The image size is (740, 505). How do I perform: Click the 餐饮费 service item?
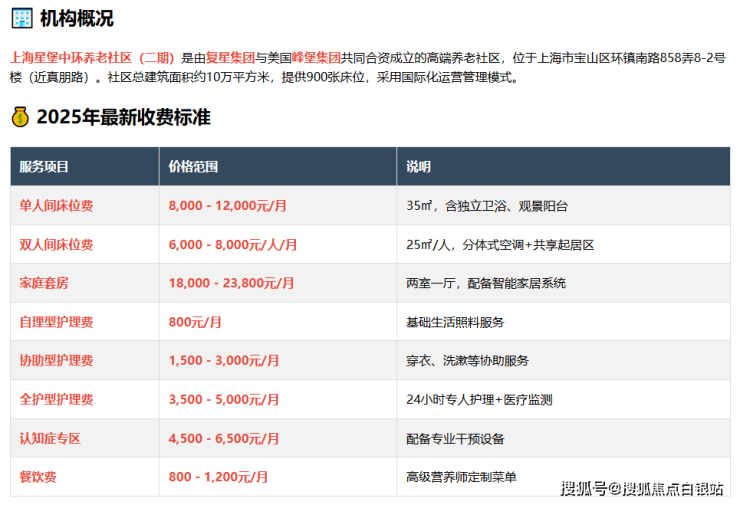coord(38,477)
